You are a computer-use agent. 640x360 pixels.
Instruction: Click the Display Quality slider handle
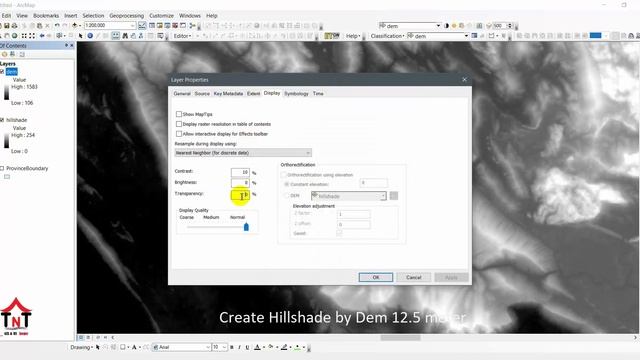point(246,227)
